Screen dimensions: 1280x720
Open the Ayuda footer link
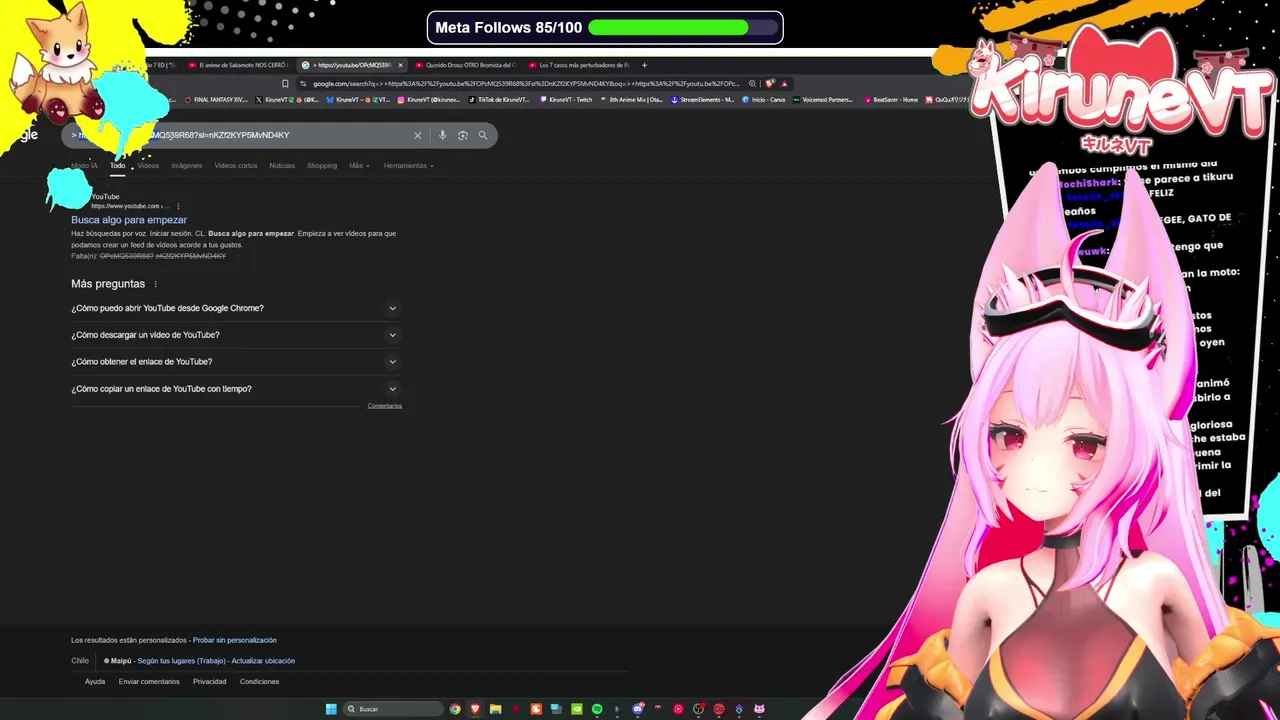(x=95, y=682)
